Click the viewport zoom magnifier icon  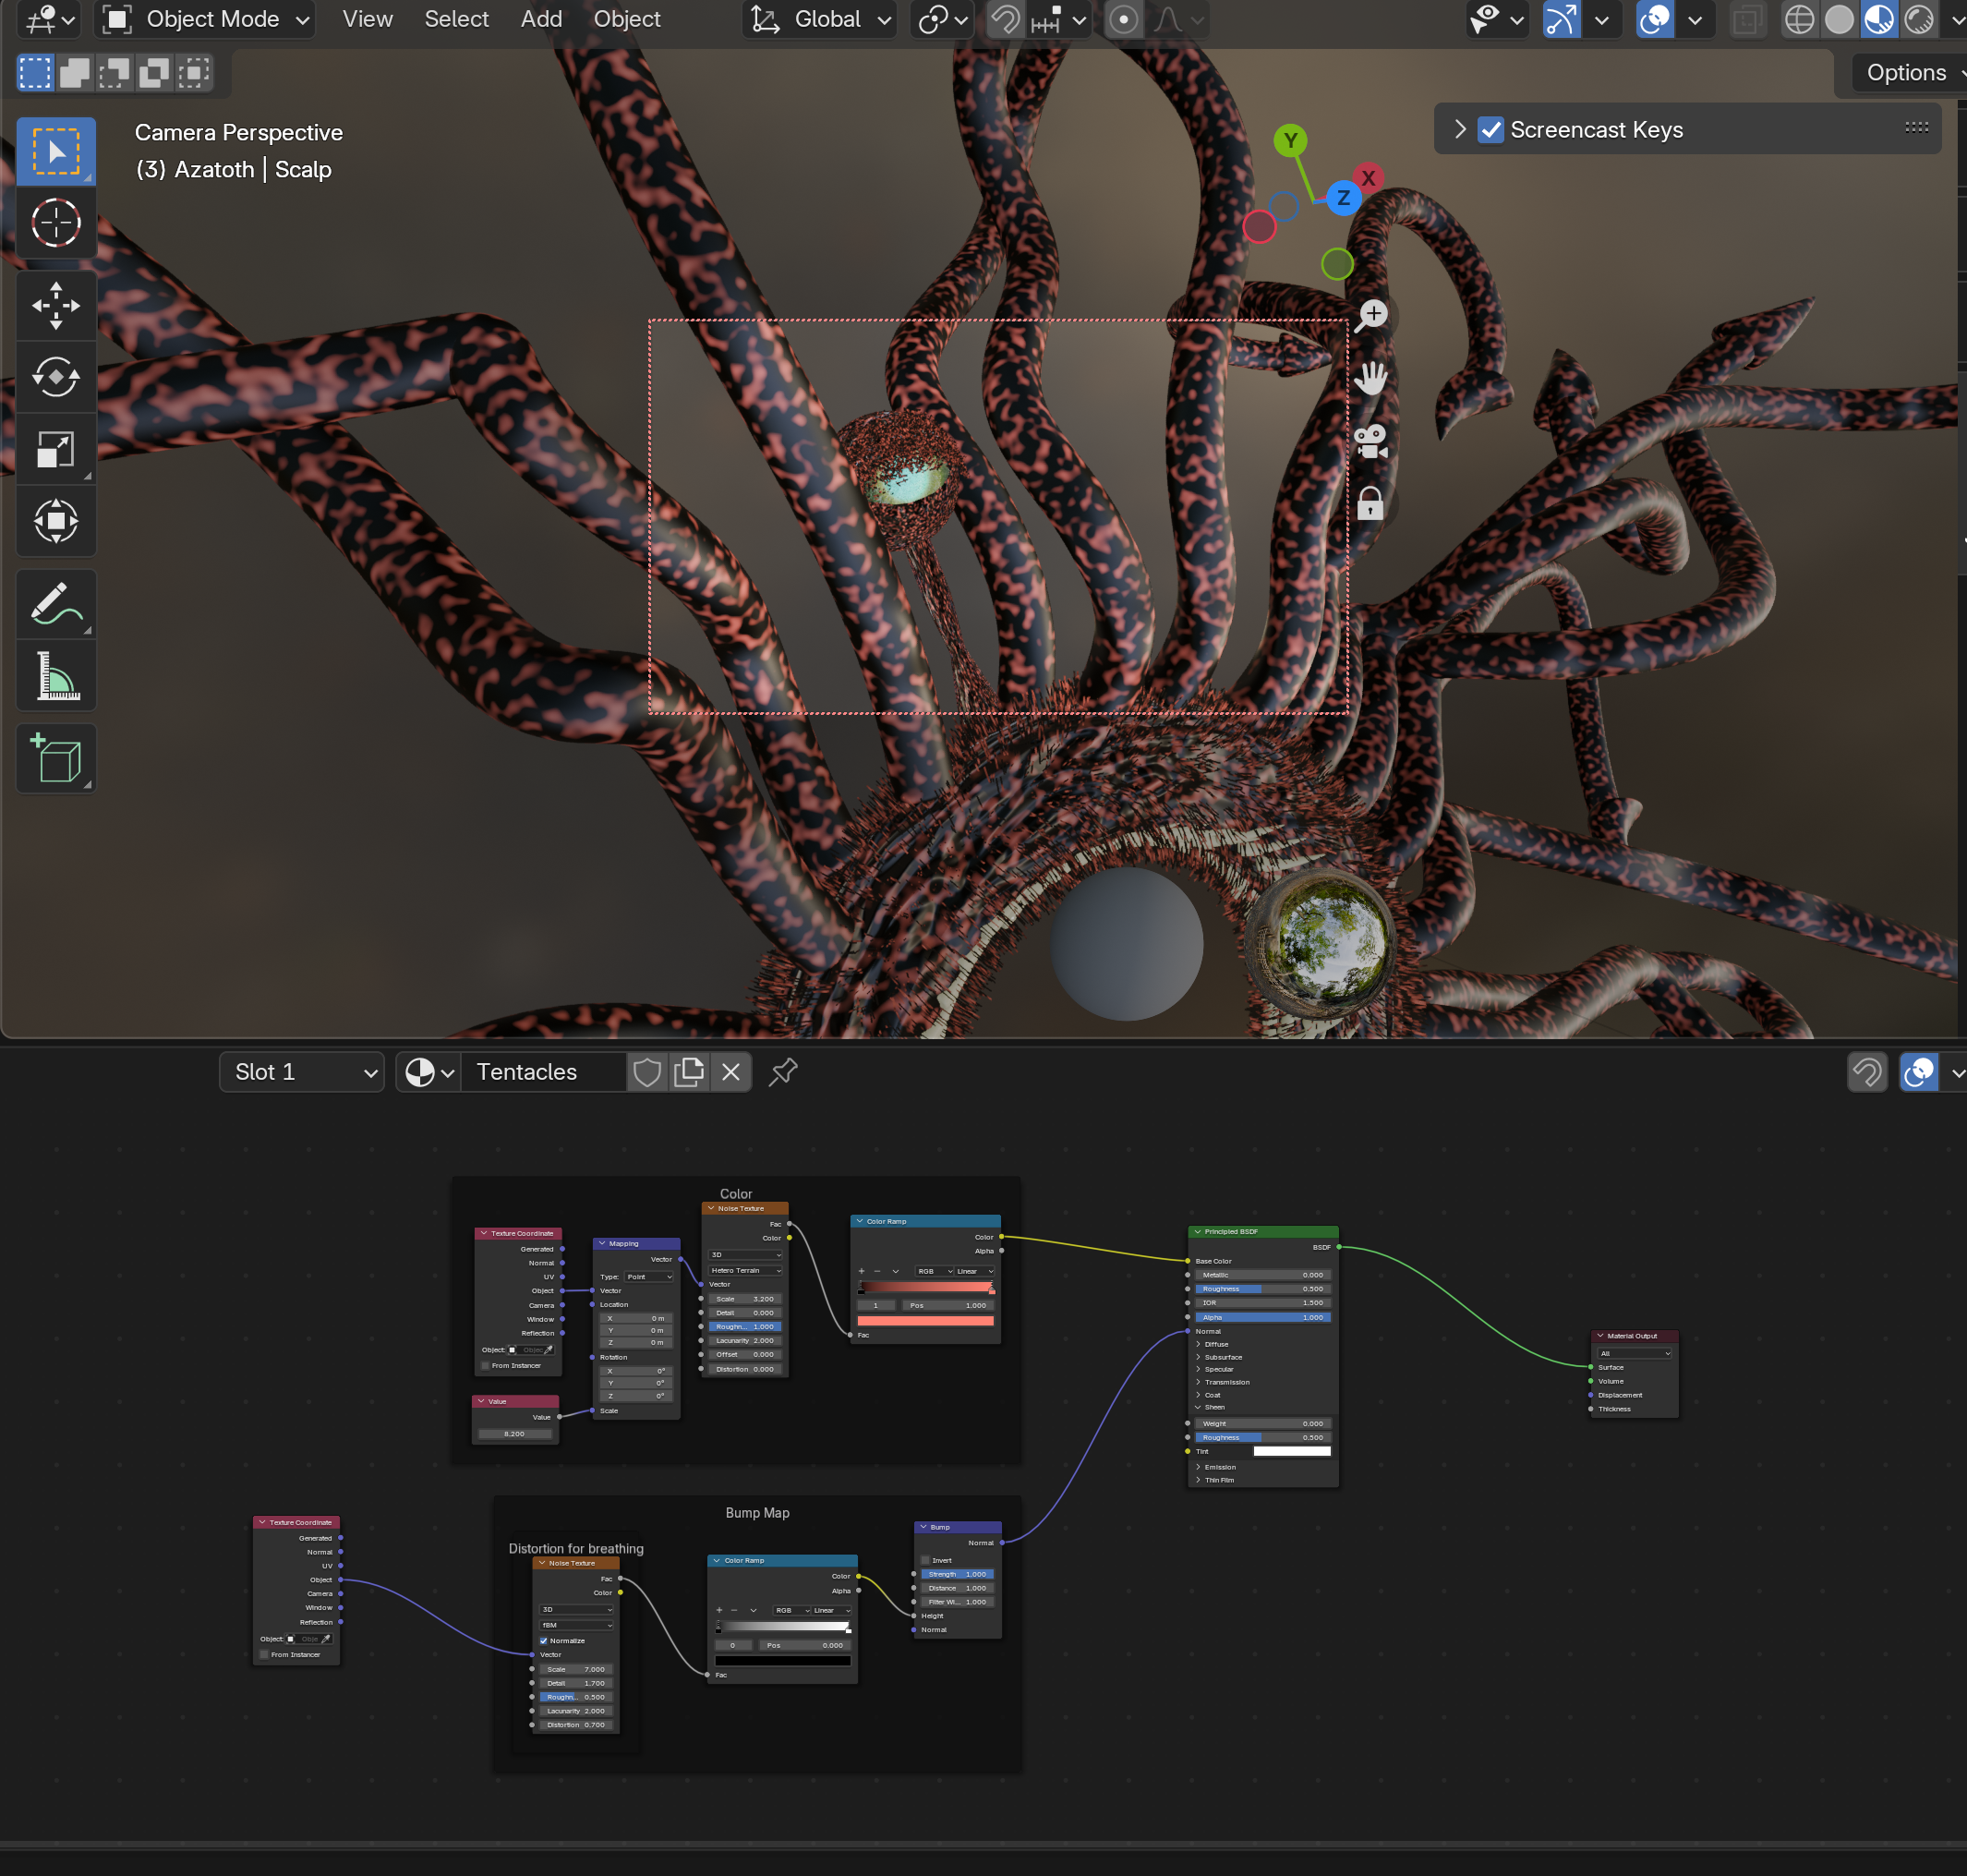coord(1371,315)
